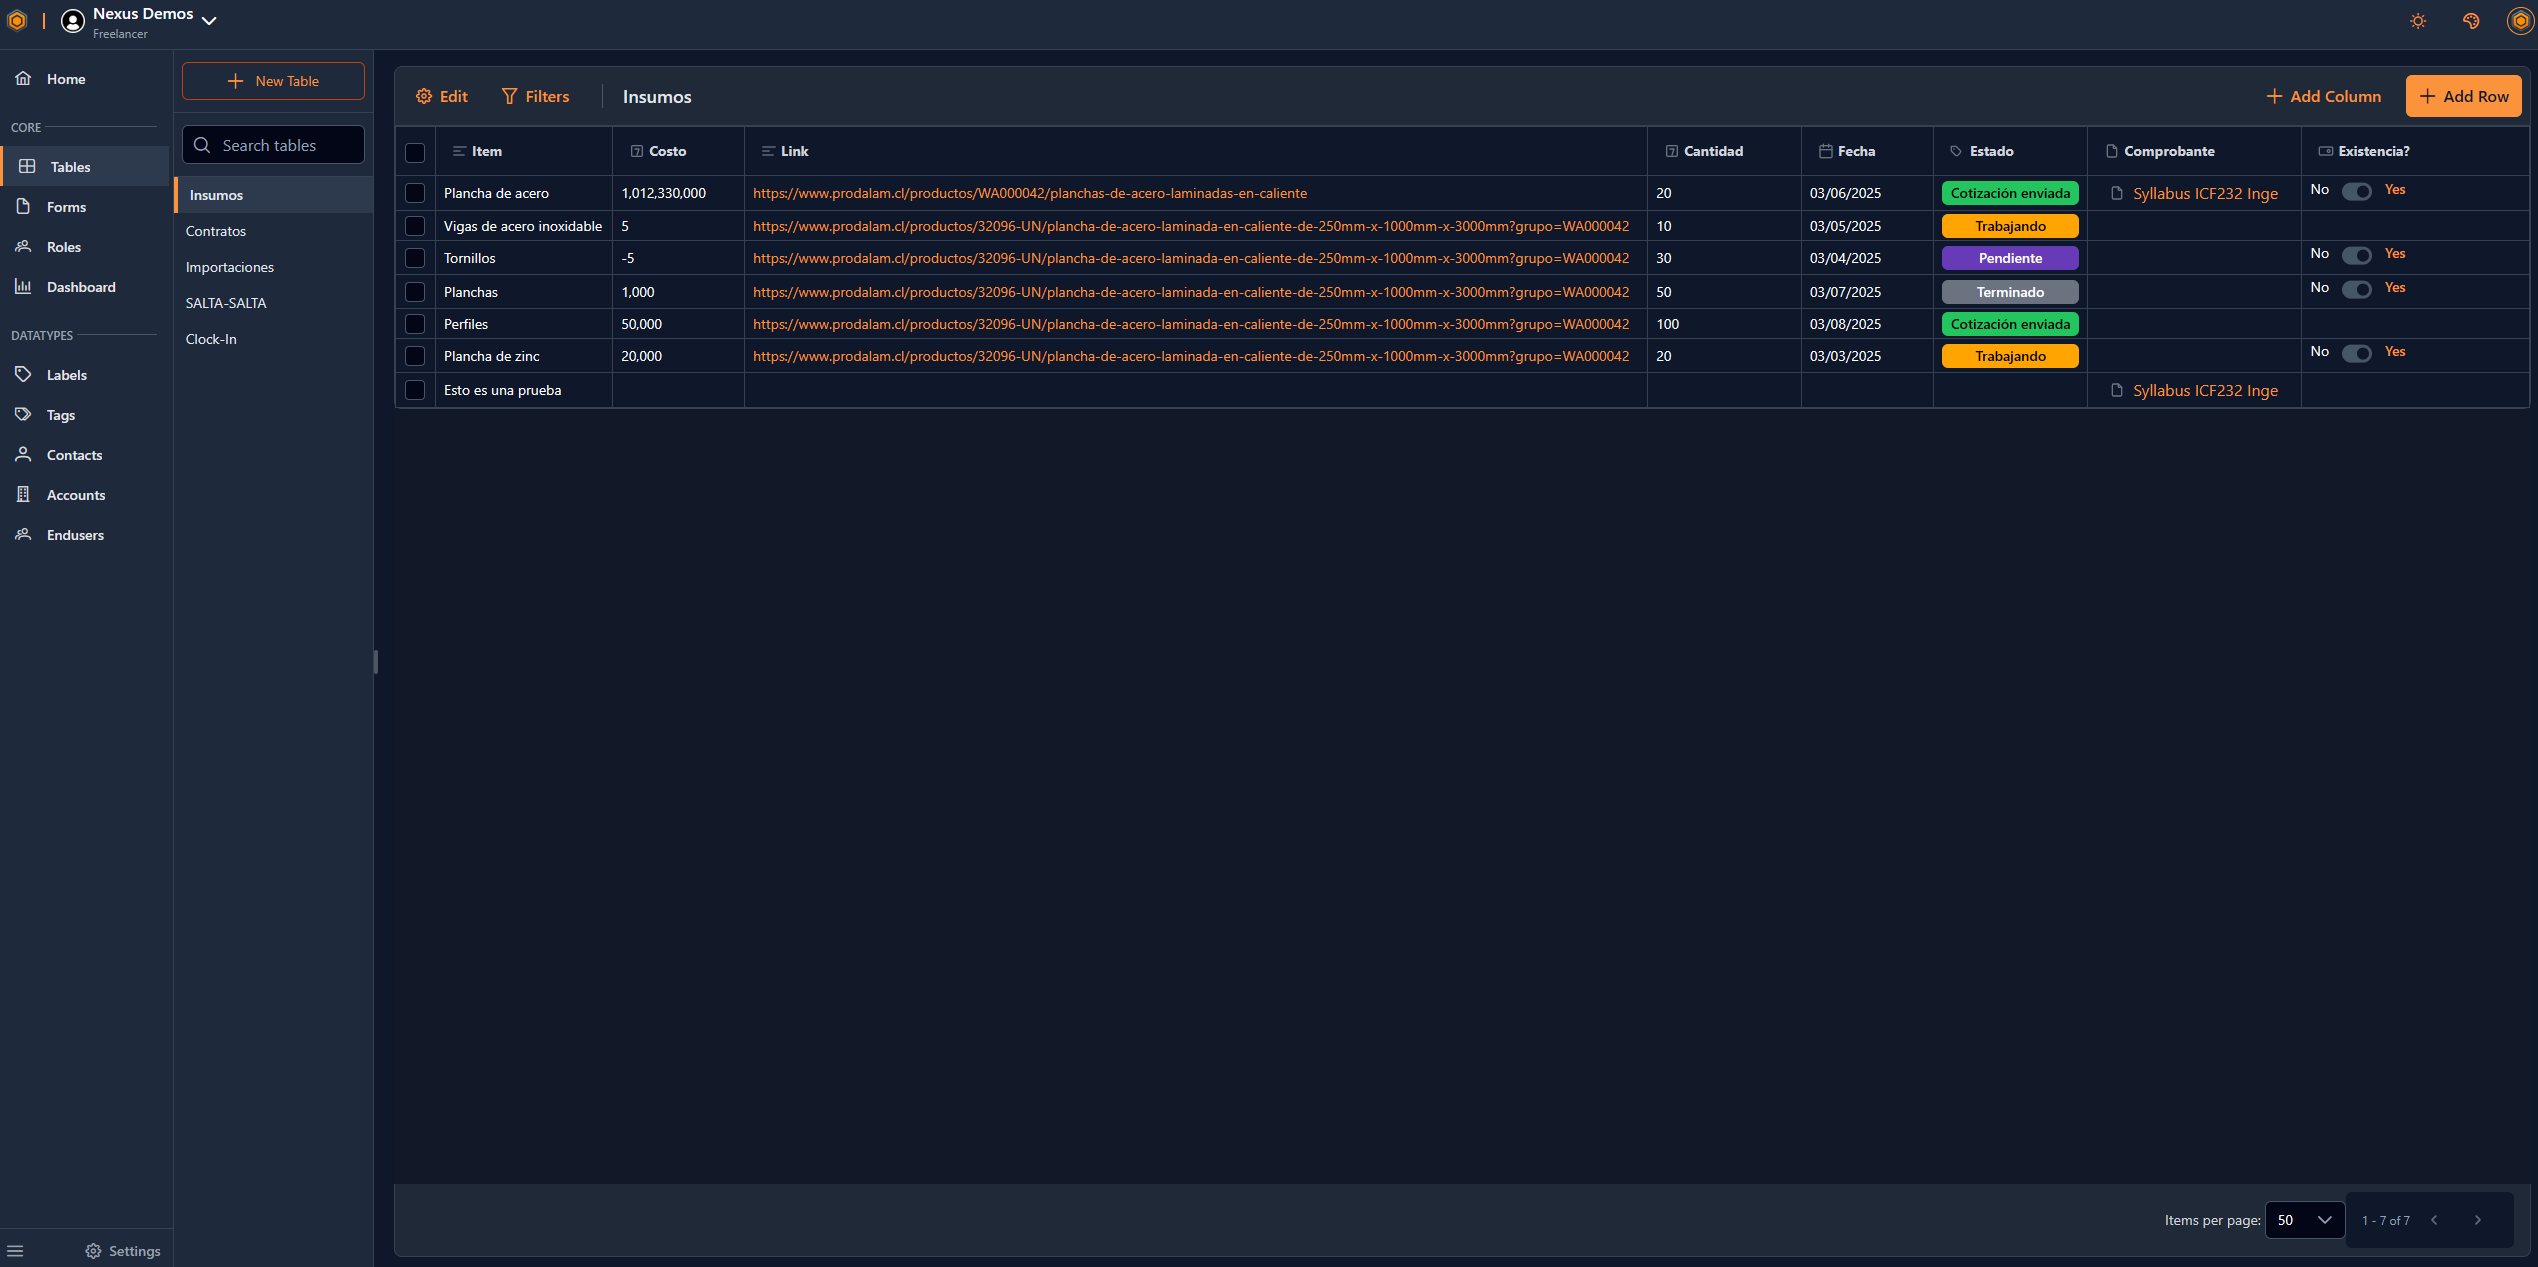2538x1267 pixels.
Task: Click the hamburger menu icon at bottom left
Action: click(15, 1250)
